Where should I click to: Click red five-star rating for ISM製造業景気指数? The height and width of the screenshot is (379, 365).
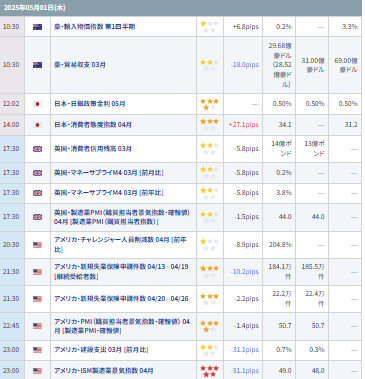pos(209,371)
